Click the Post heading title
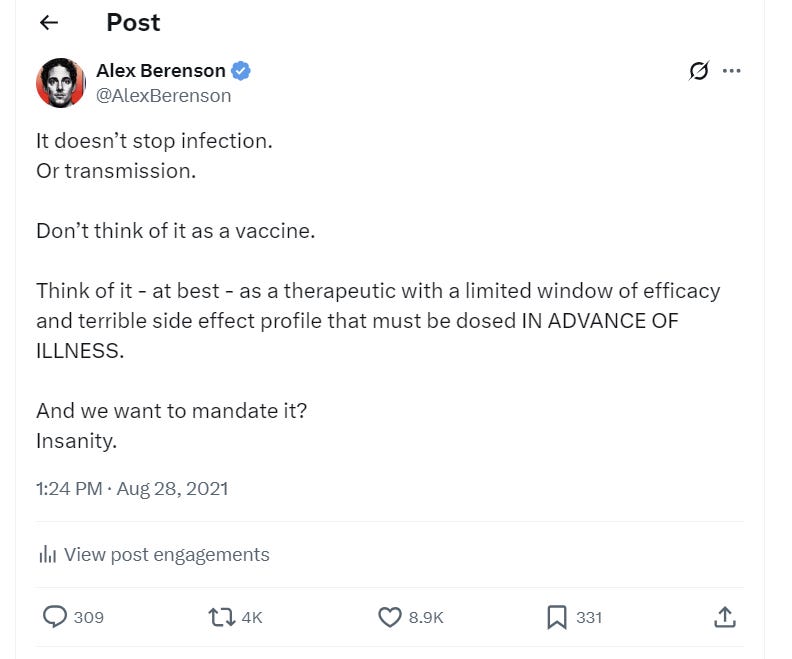Screen dimensions: 792x659 tap(133, 23)
